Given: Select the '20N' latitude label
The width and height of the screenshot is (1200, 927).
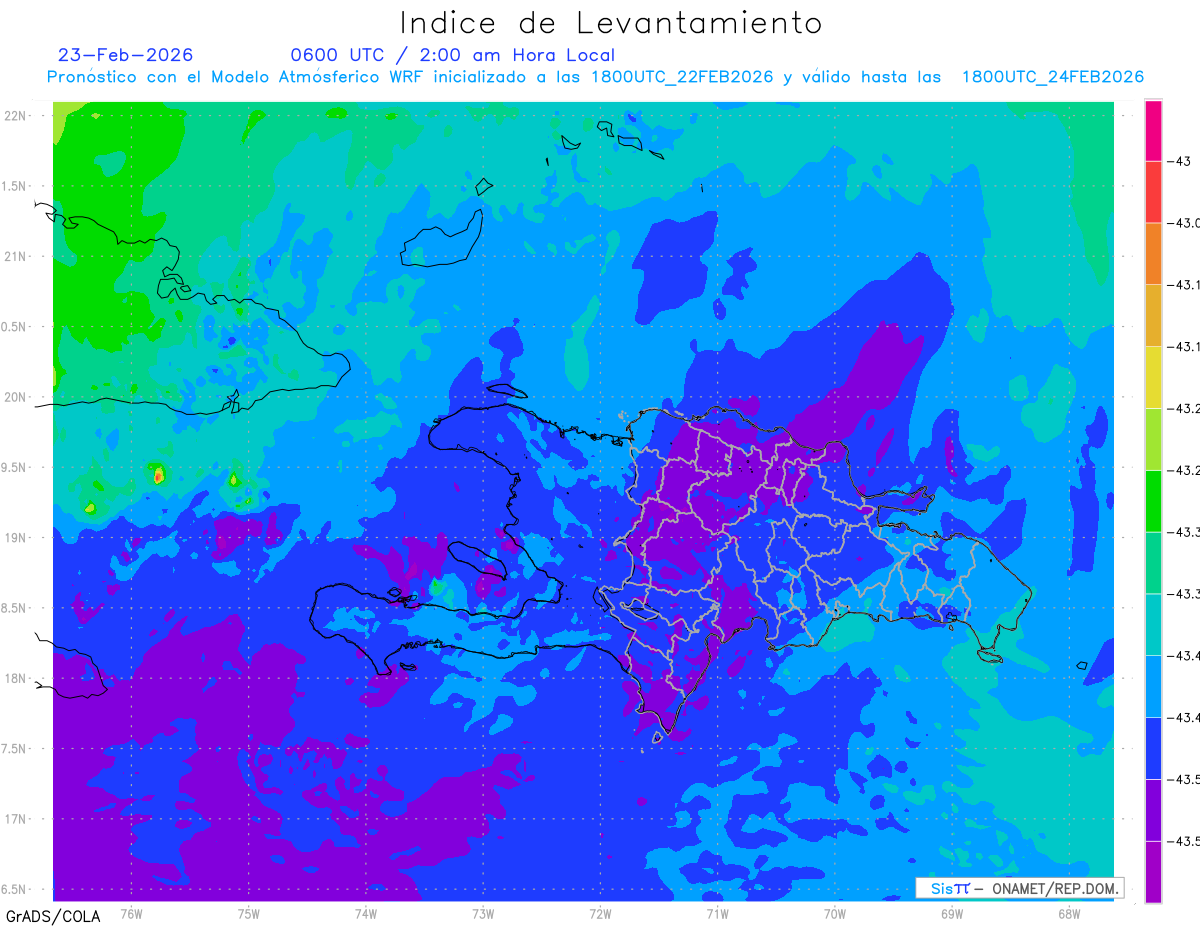Looking at the screenshot, I should (x=17, y=397).
